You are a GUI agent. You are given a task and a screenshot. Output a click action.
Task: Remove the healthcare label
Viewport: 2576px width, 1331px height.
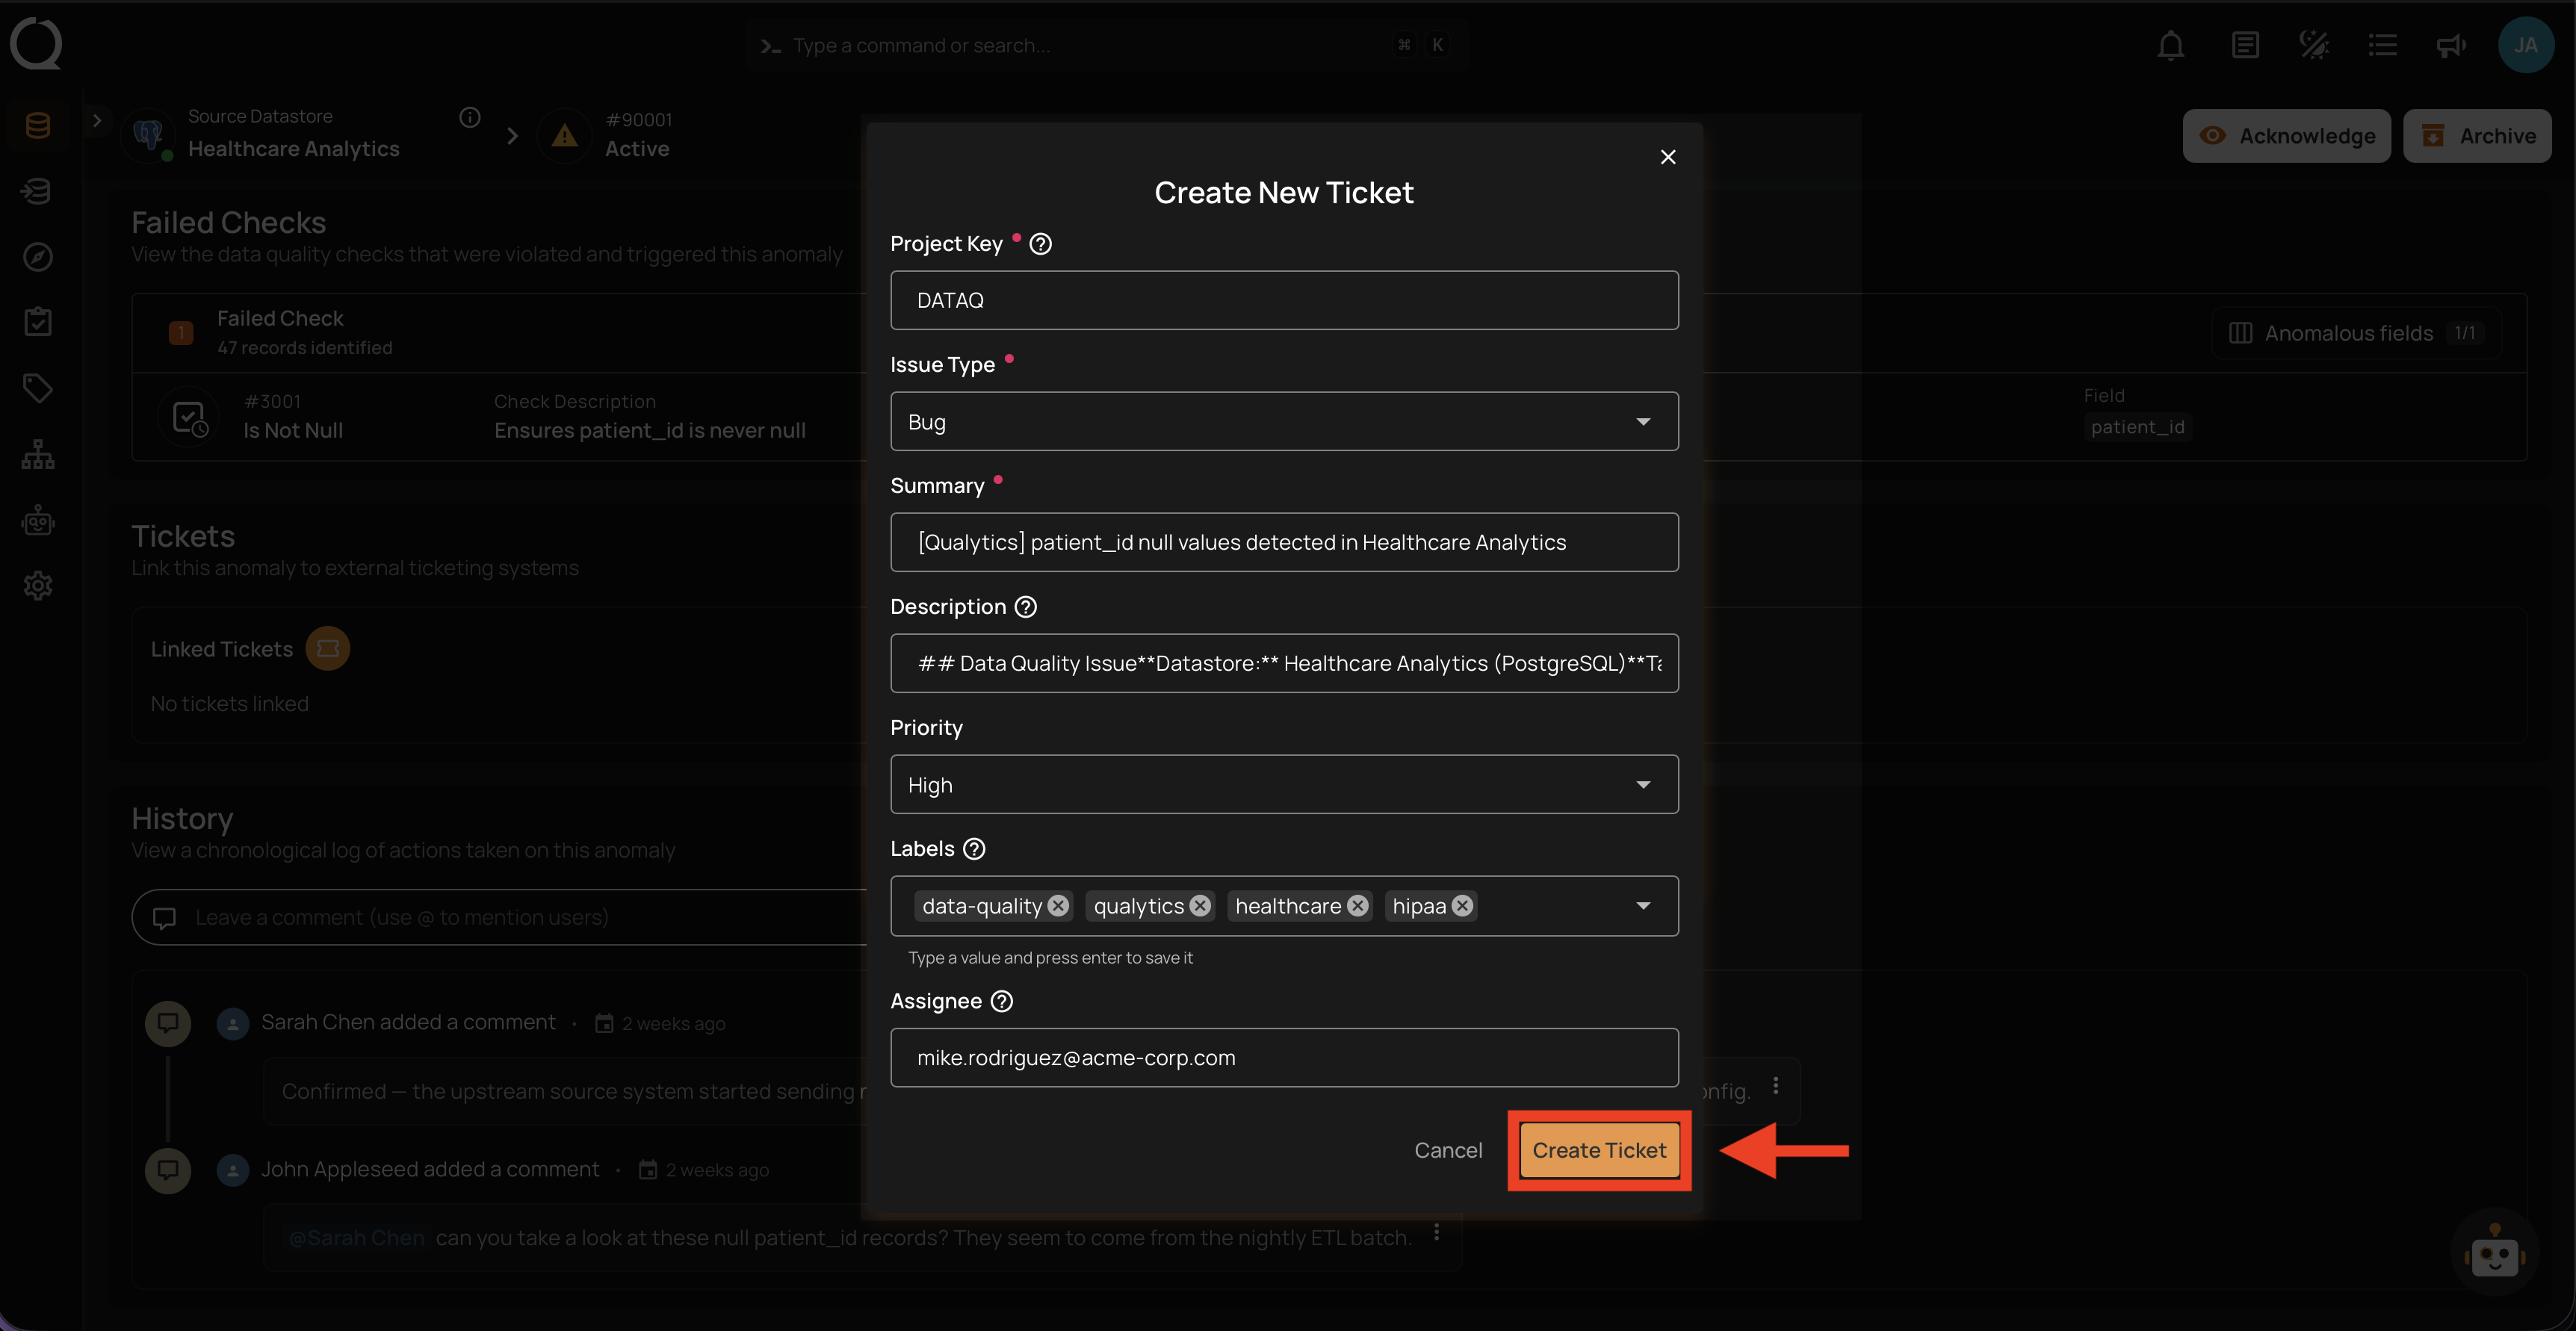click(x=1357, y=906)
